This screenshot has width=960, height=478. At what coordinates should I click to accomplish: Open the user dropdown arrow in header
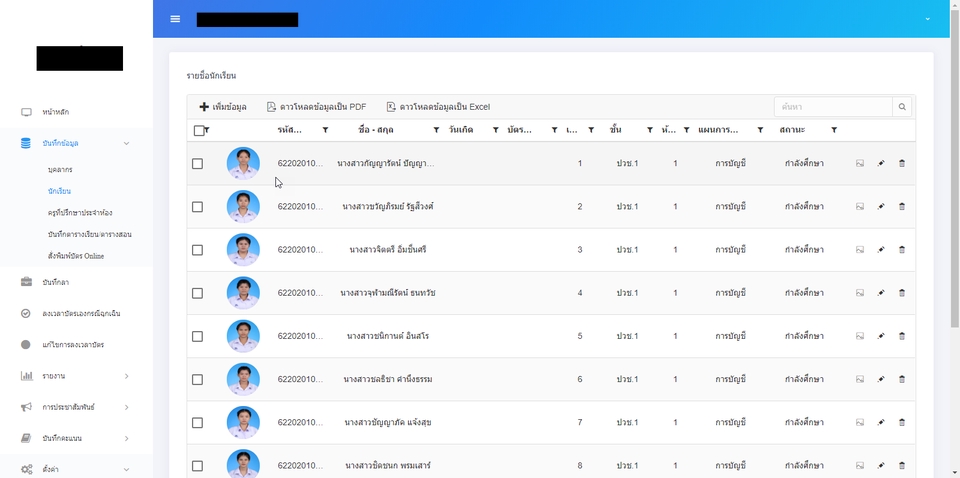(928, 19)
